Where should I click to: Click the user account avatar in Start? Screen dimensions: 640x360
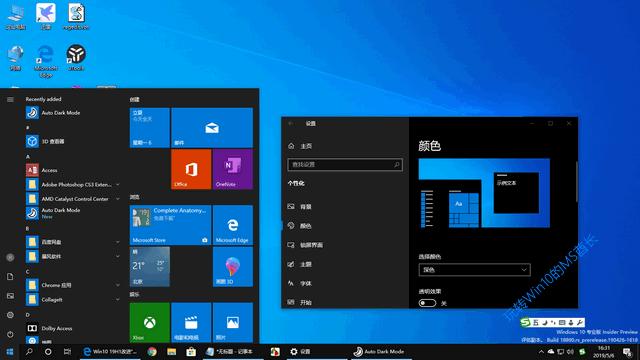tap(10, 257)
